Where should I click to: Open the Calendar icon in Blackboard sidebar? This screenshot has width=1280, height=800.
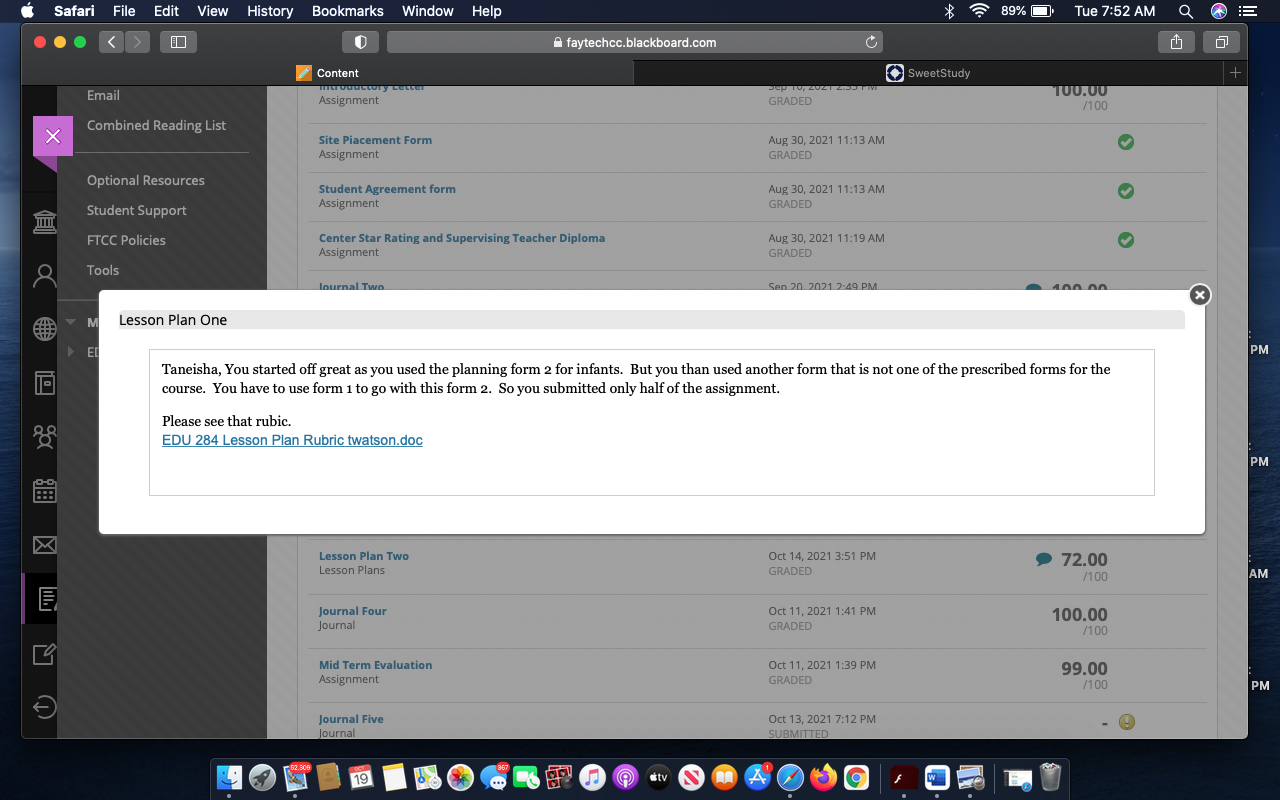tap(45, 491)
